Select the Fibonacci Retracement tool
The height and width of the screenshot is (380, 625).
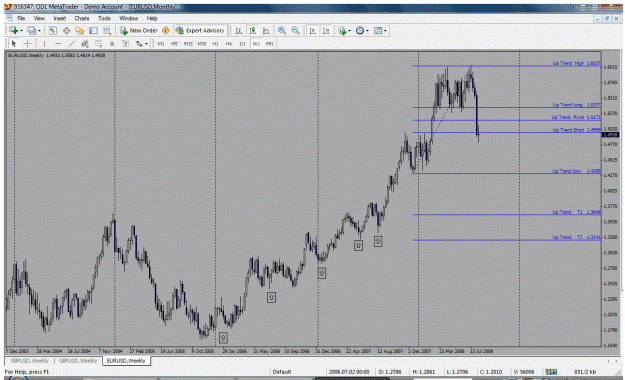tap(98, 43)
